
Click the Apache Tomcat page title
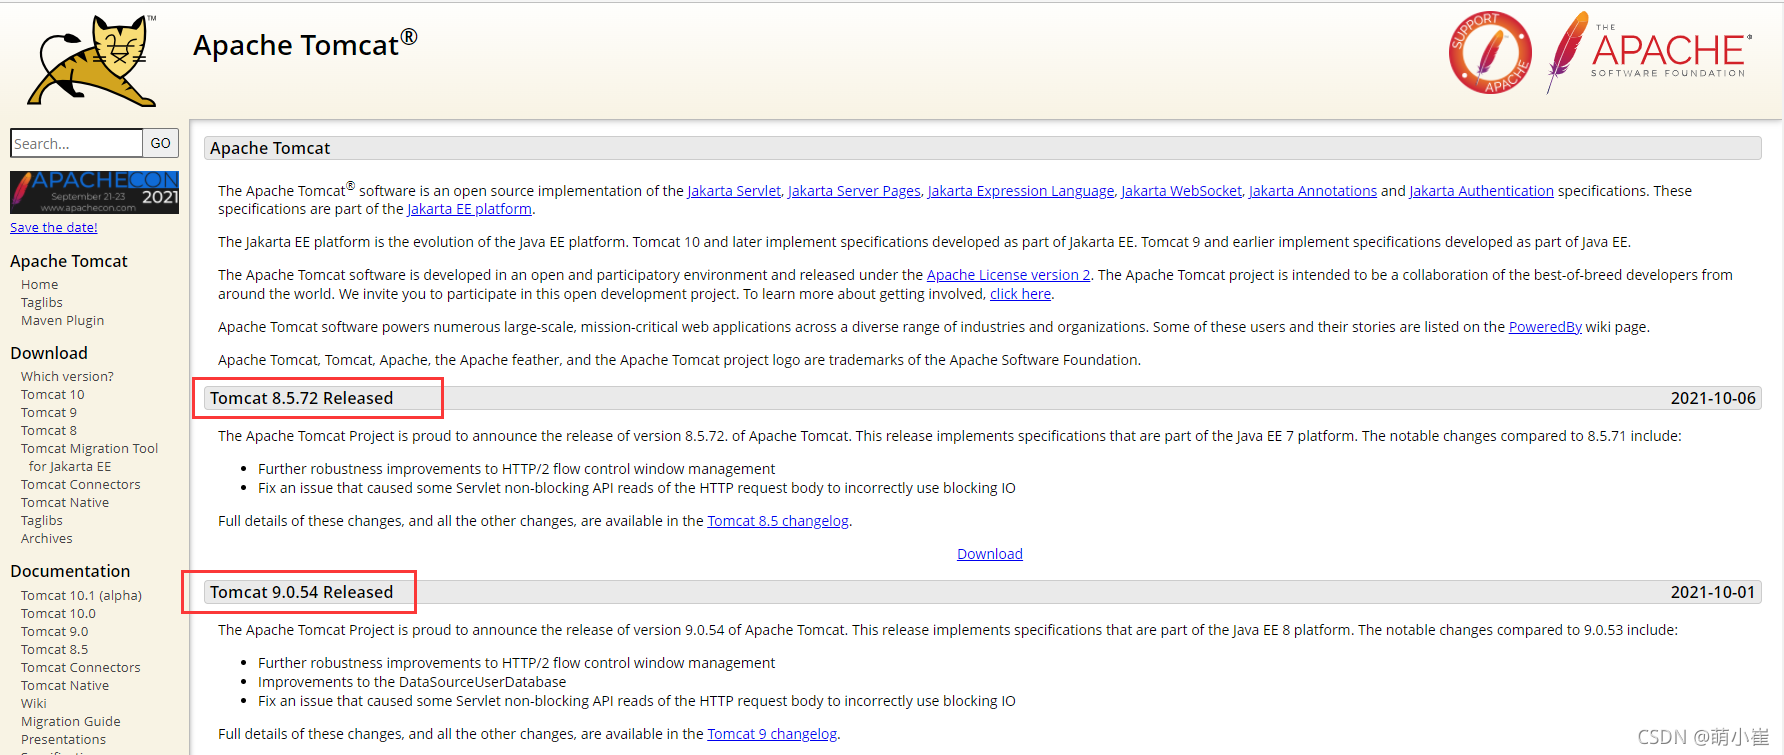point(305,44)
